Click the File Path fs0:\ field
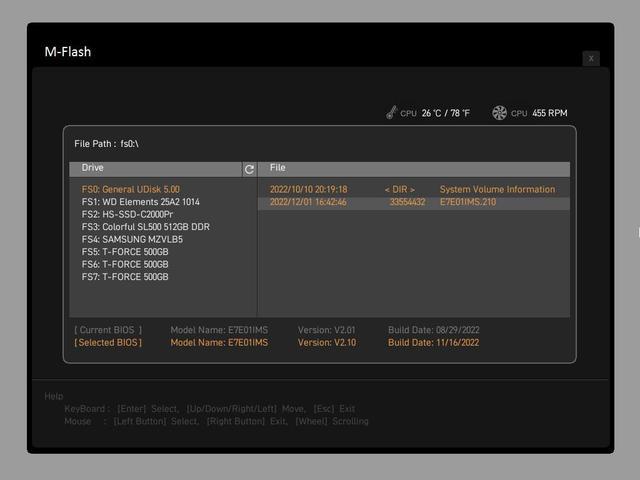Screen dimensions: 640x480 point(106,144)
